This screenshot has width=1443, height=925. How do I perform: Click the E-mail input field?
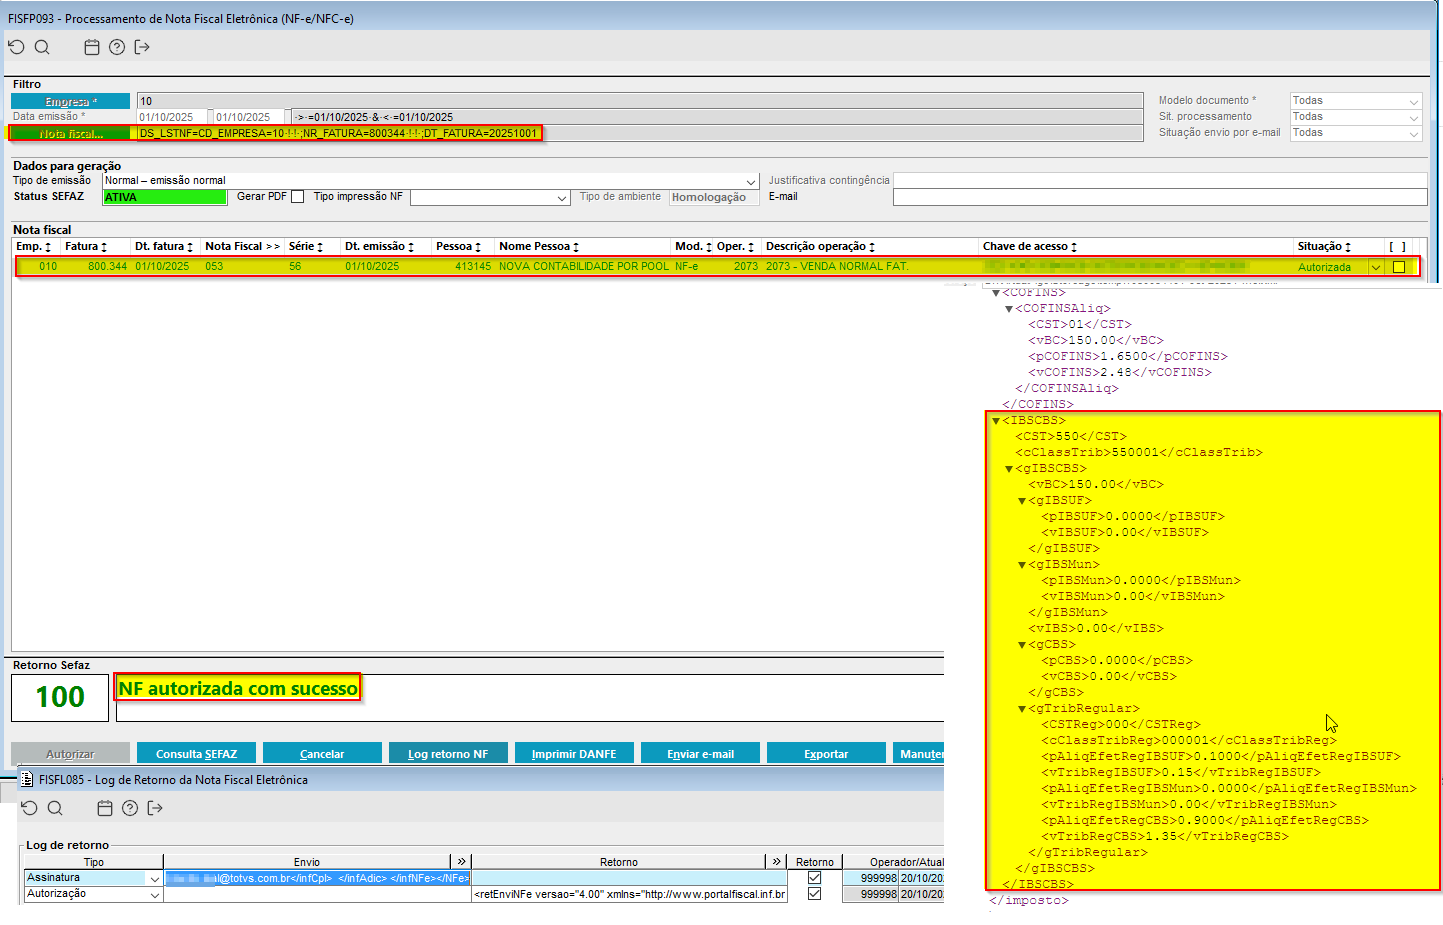1160,197
